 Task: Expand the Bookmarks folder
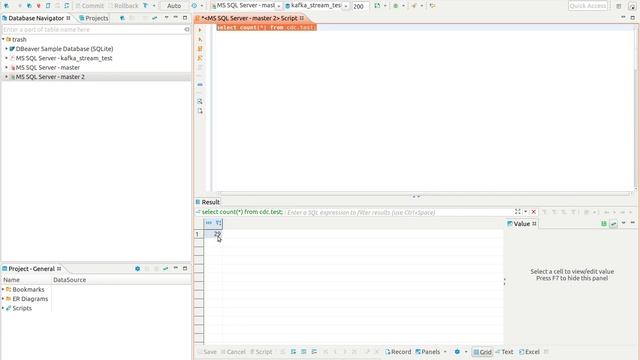(x=3, y=289)
